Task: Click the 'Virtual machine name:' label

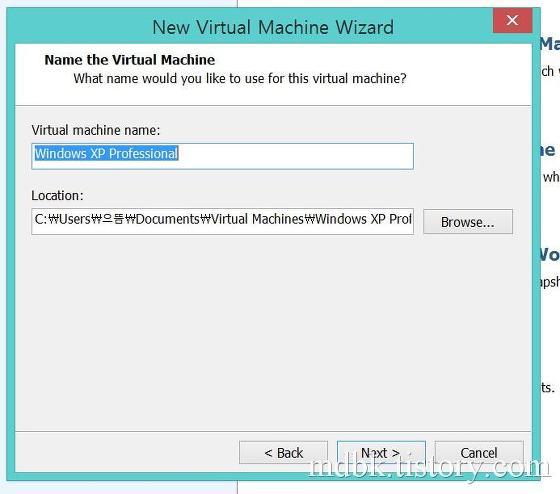Action: click(96, 130)
